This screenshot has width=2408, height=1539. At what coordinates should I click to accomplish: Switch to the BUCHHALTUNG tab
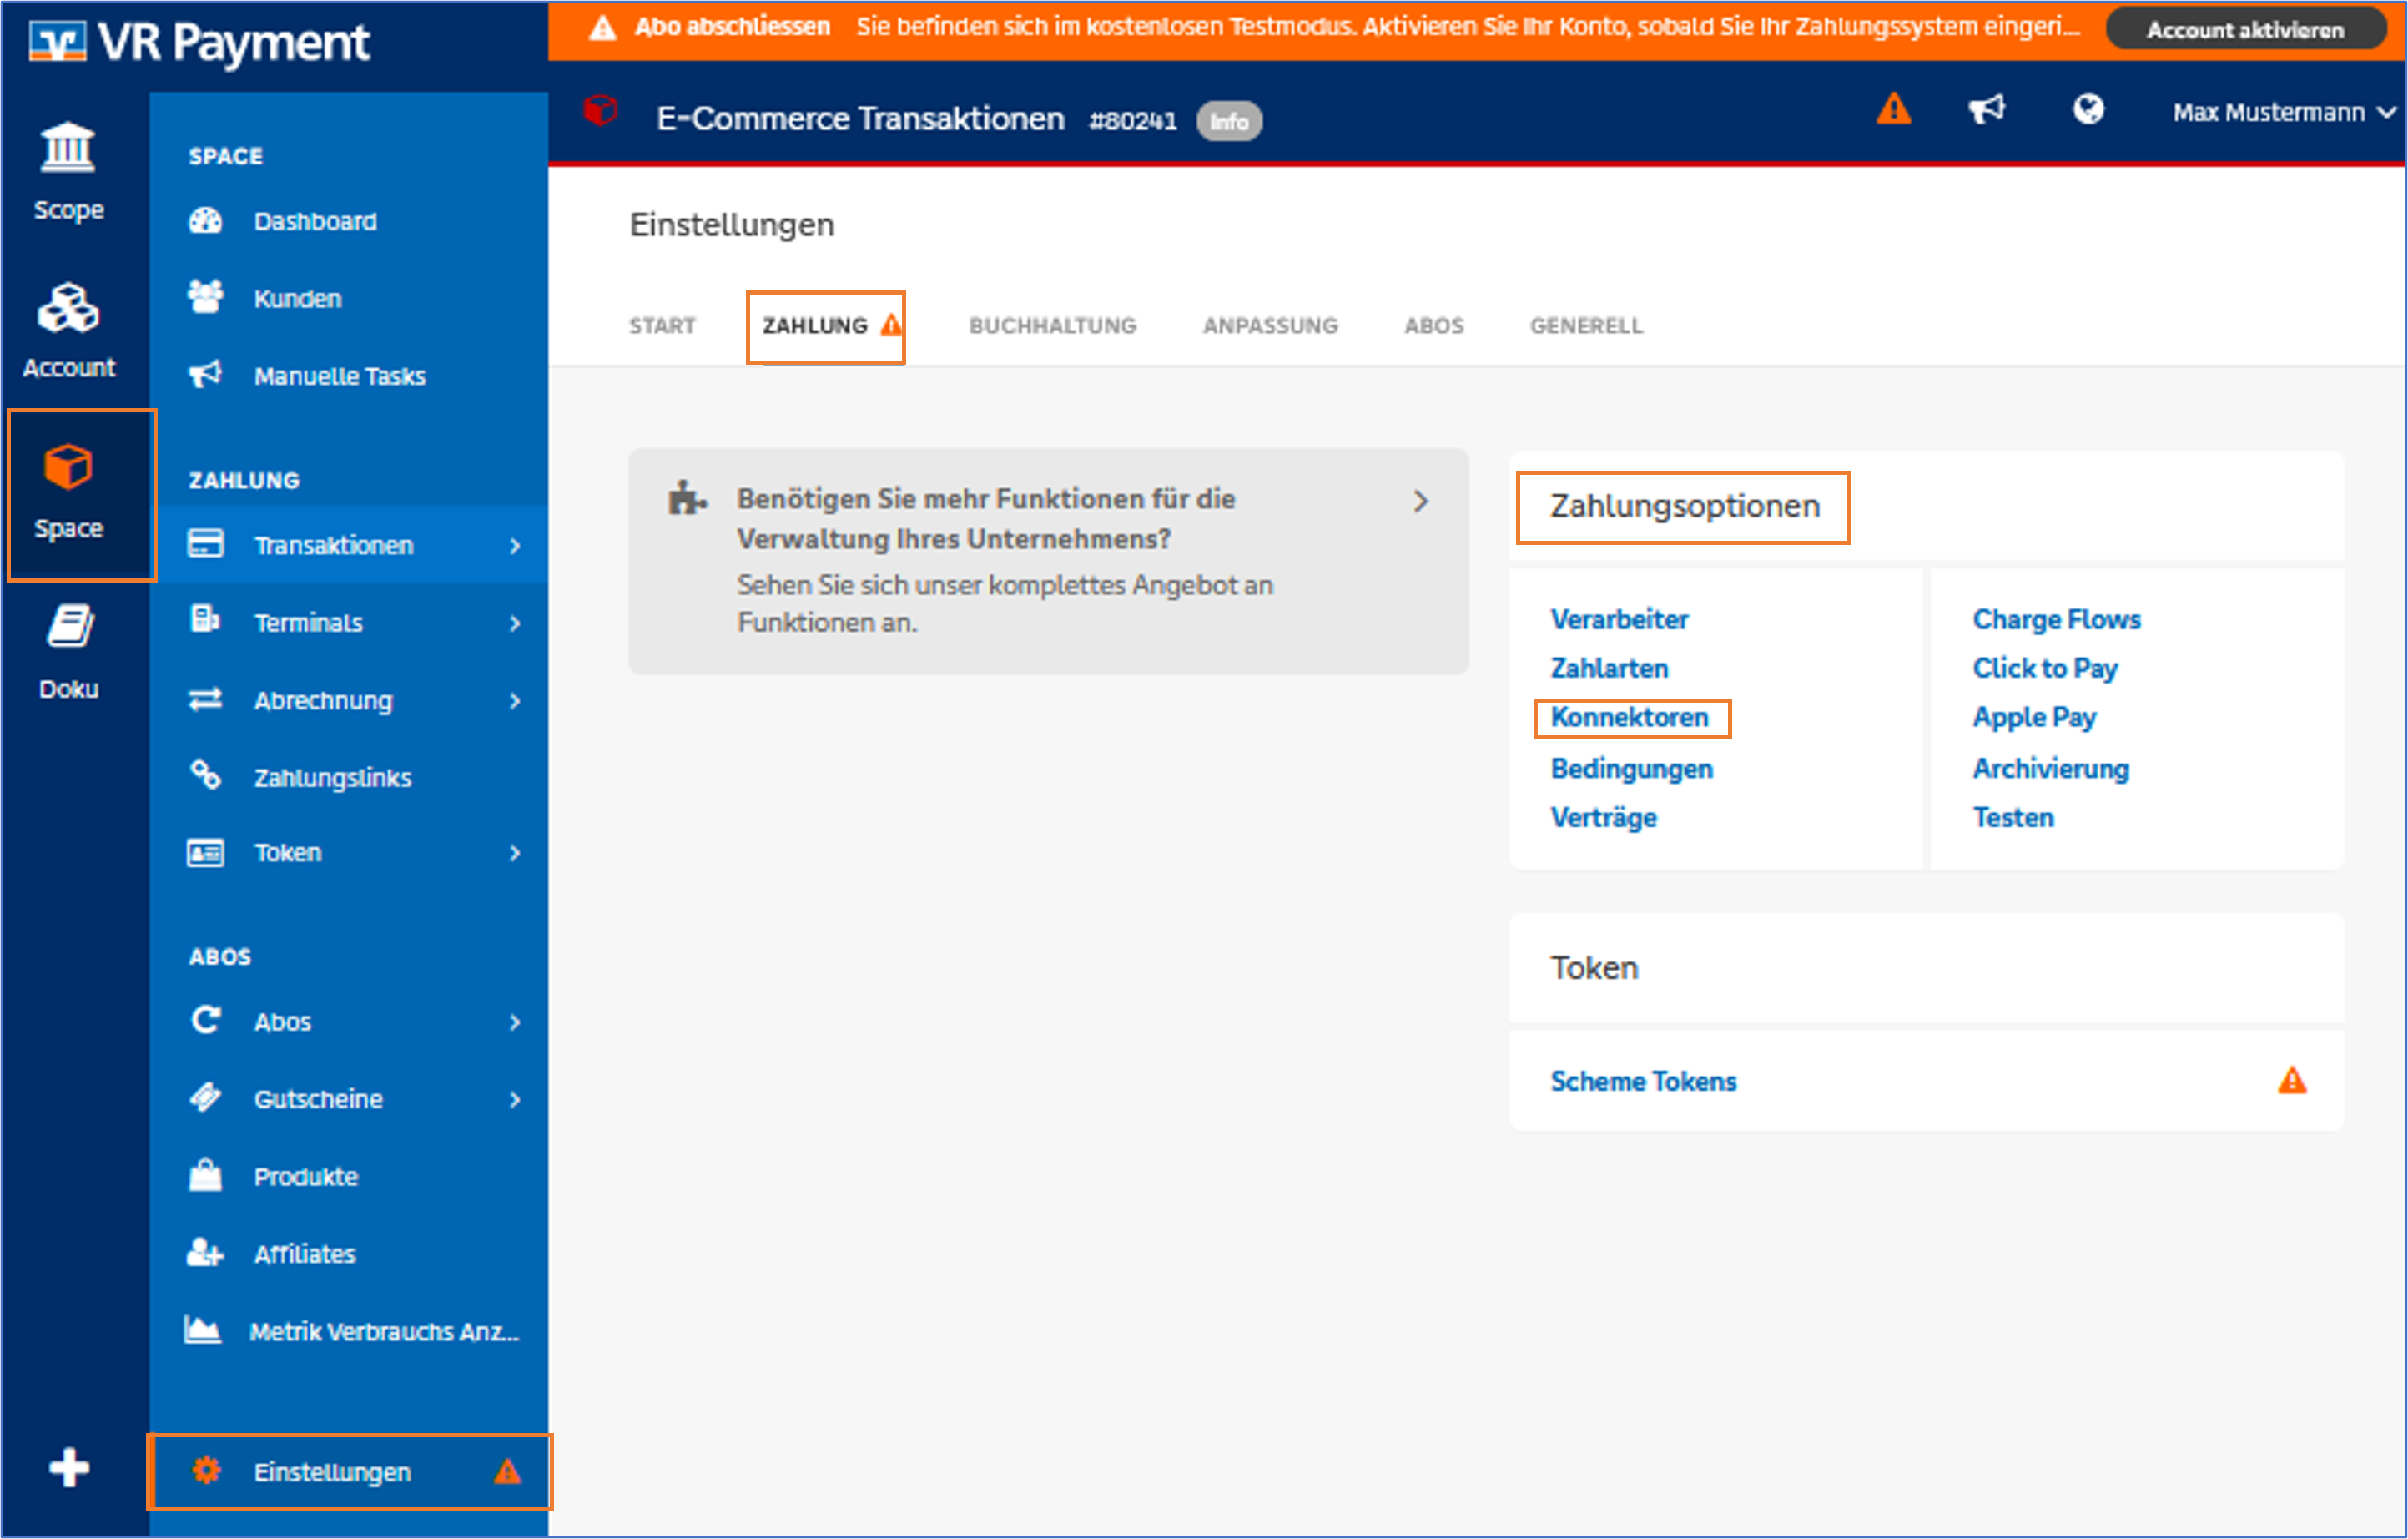pos(1052,325)
